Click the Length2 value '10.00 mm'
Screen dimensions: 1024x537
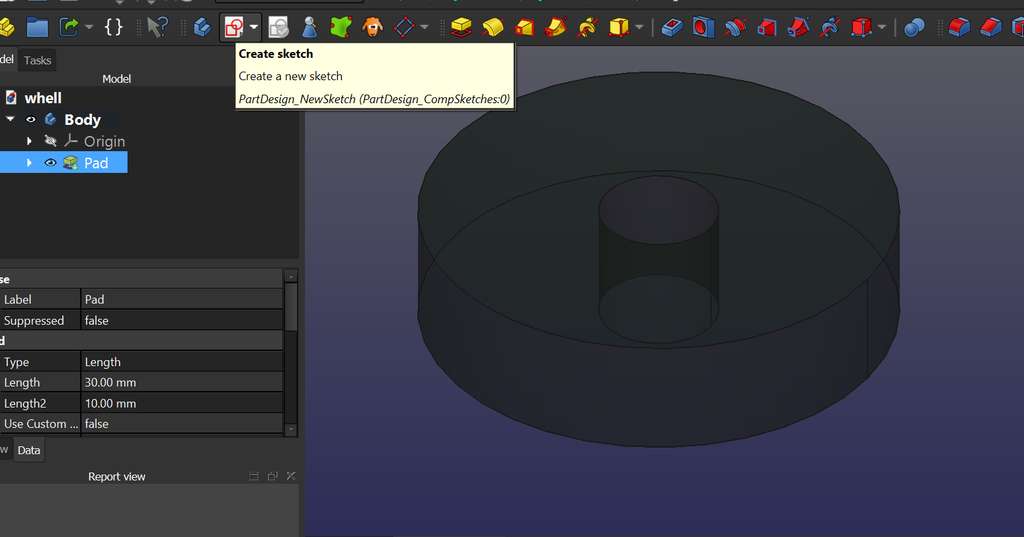tap(182, 403)
